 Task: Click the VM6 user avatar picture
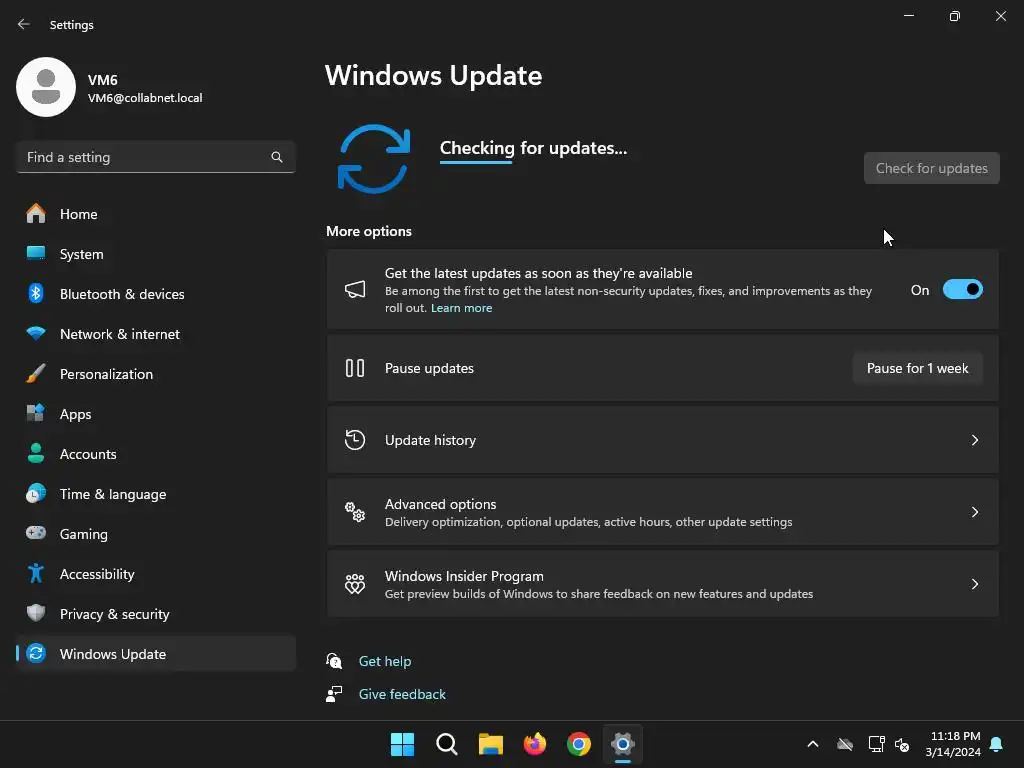tap(46, 87)
